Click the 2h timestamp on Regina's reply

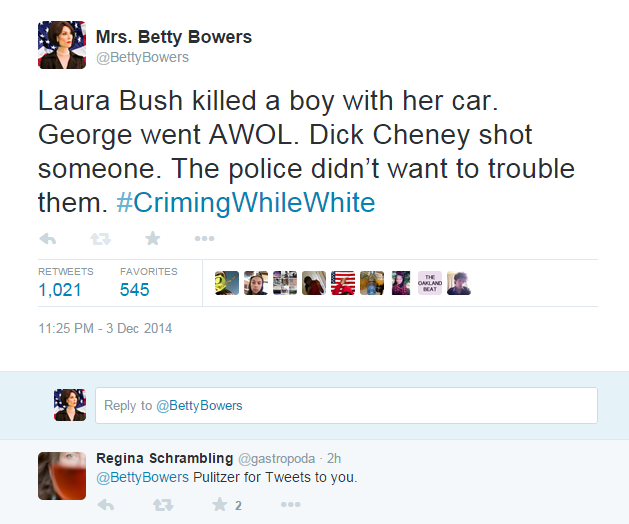(x=334, y=458)
